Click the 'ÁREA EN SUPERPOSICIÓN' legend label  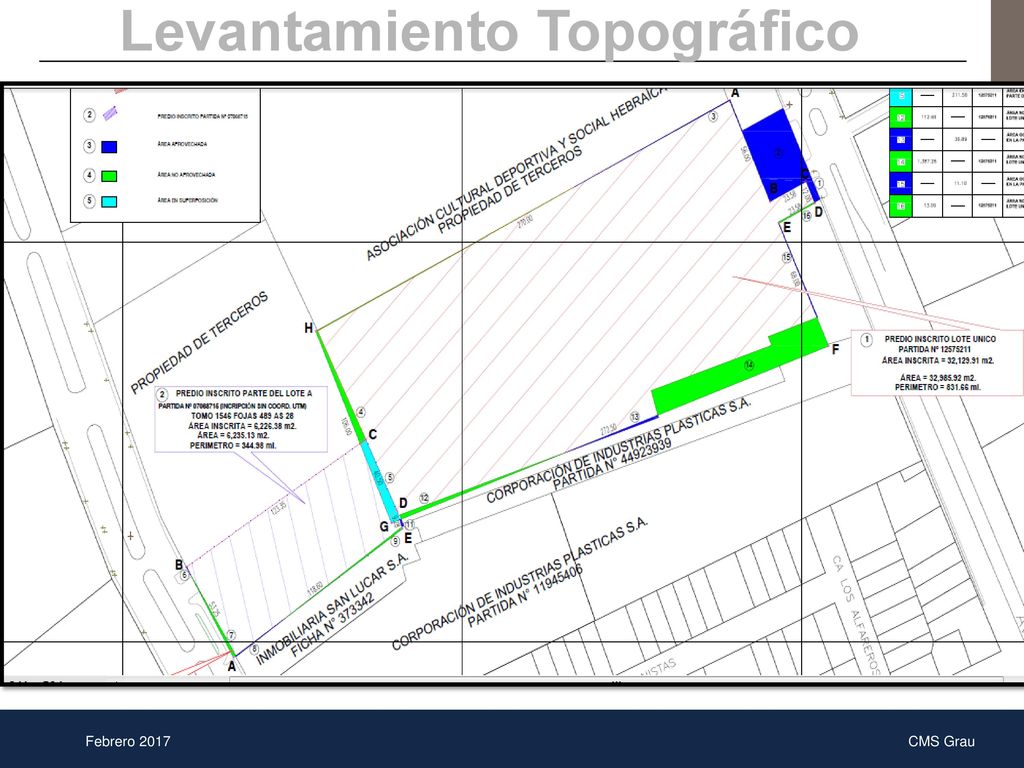(187, 200)
